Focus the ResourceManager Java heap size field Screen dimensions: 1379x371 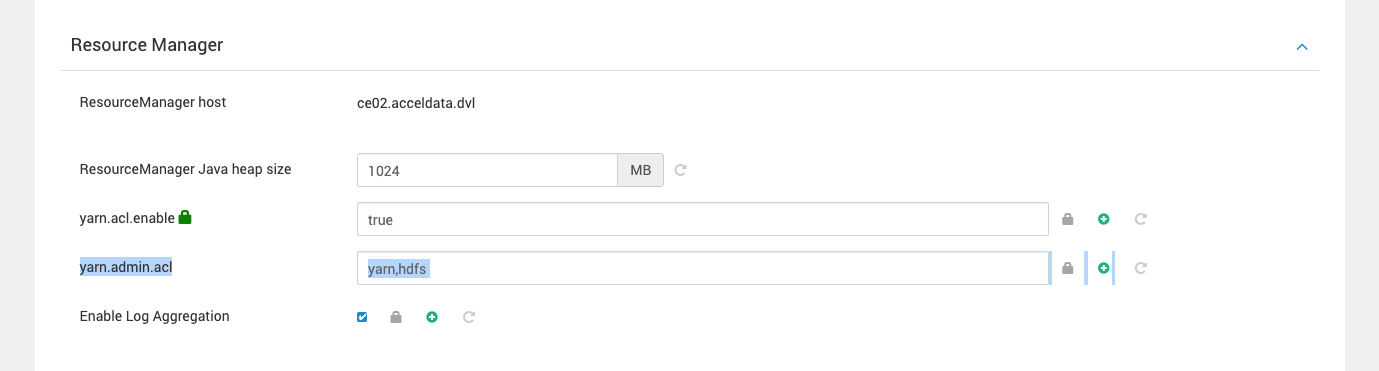pyautogui.click(x=487, y=170)
